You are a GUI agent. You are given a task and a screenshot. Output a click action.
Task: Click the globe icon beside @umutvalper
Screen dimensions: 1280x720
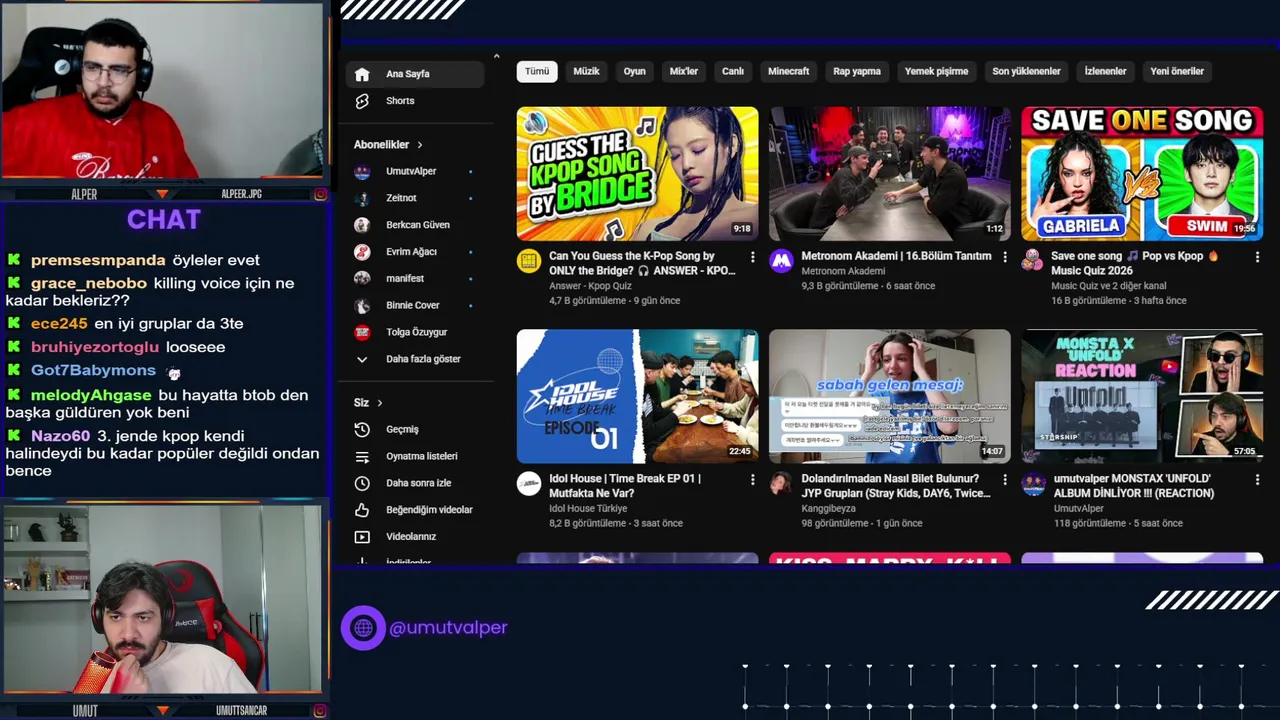[x=363, y=628]
